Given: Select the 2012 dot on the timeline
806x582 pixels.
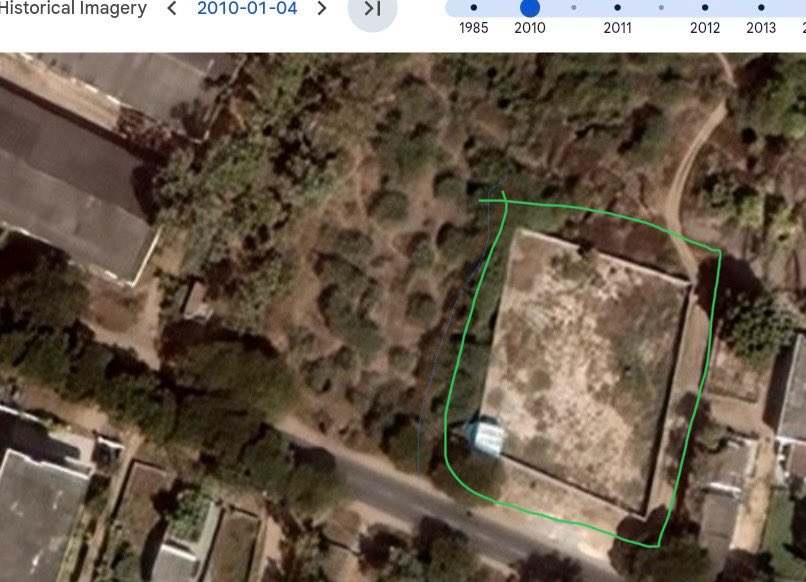Looking at the screenshot, I should click(x=705, y=8).
